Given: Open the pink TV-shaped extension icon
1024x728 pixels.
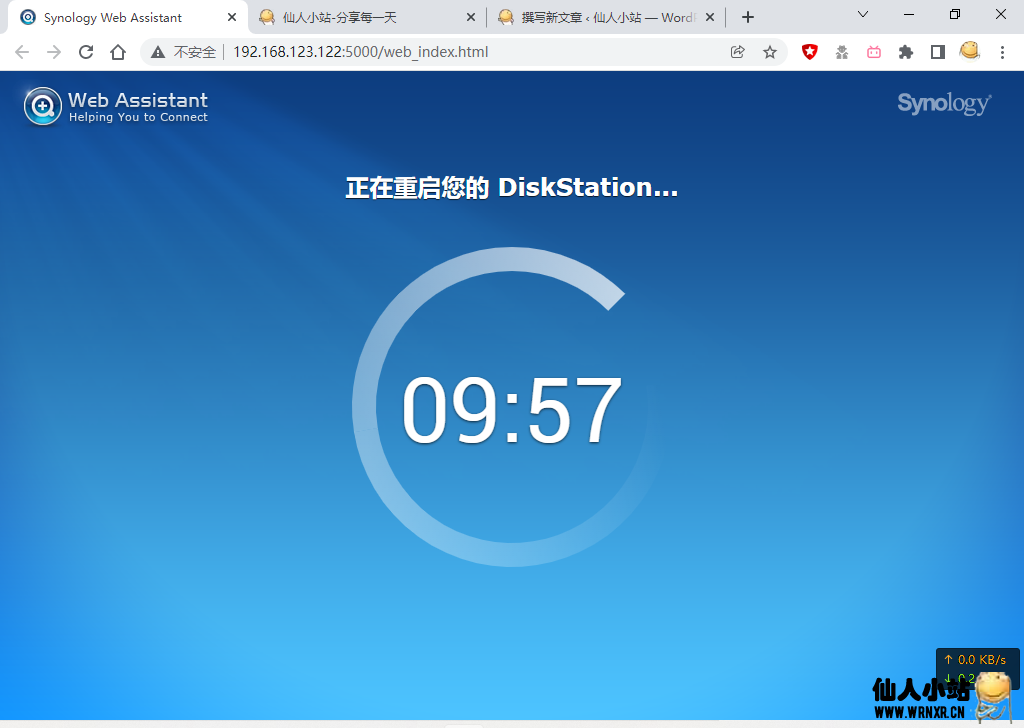Looking at the screenshot, I should pos(873,52).
